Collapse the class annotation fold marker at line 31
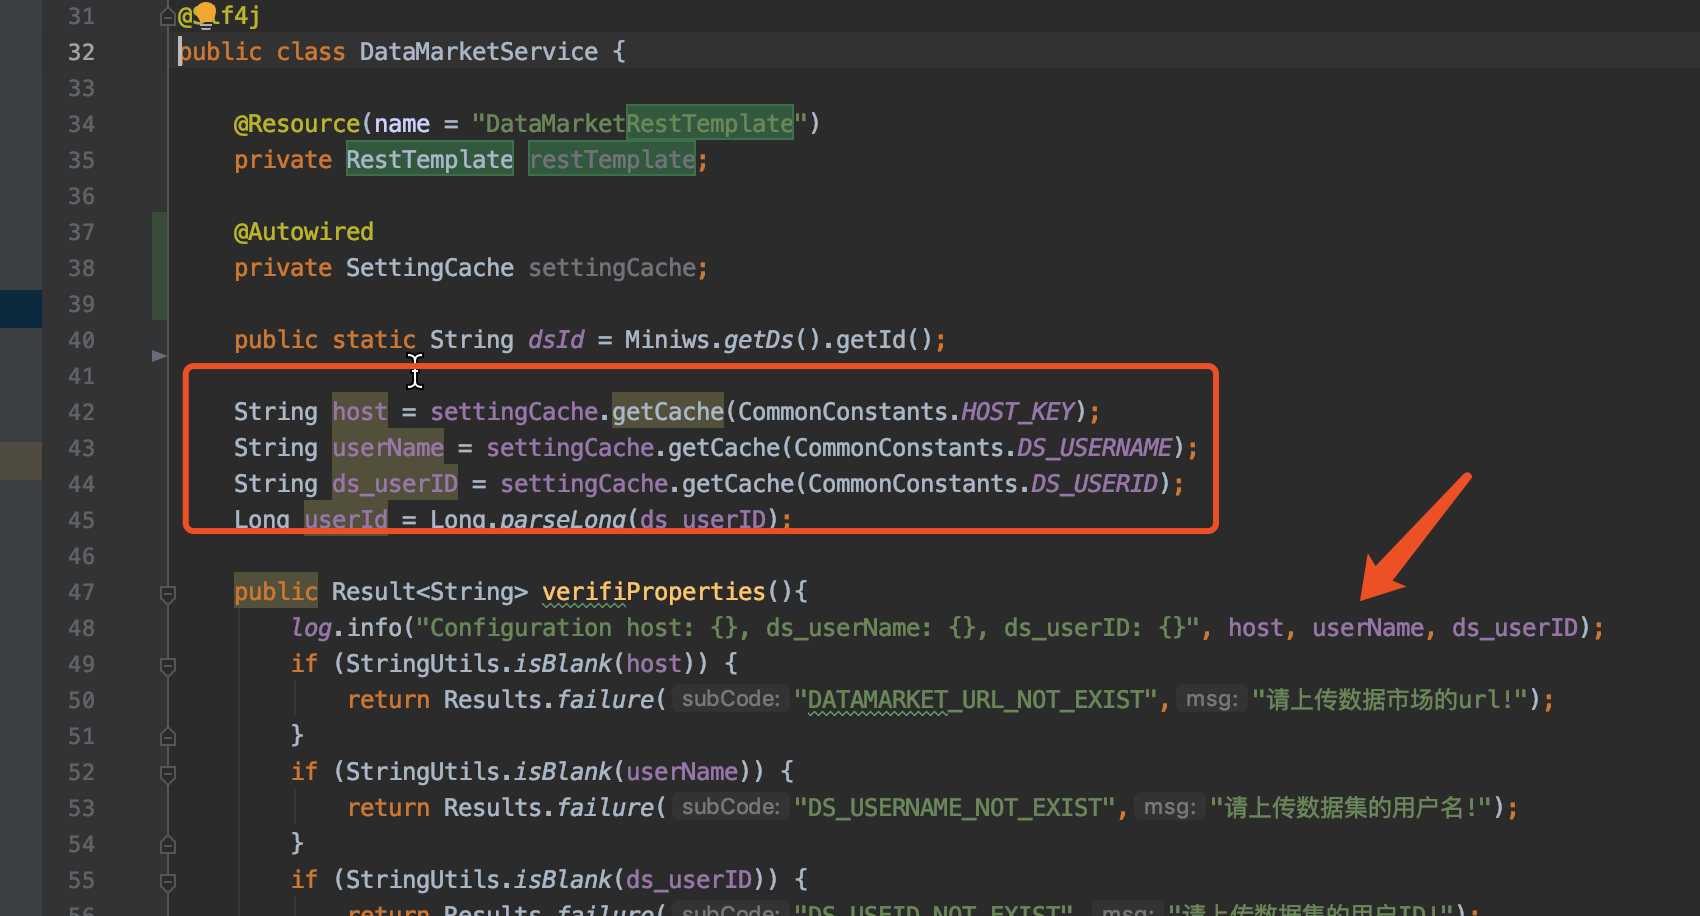This screenshot has height=916, width=1700. (x=167, y=16)
